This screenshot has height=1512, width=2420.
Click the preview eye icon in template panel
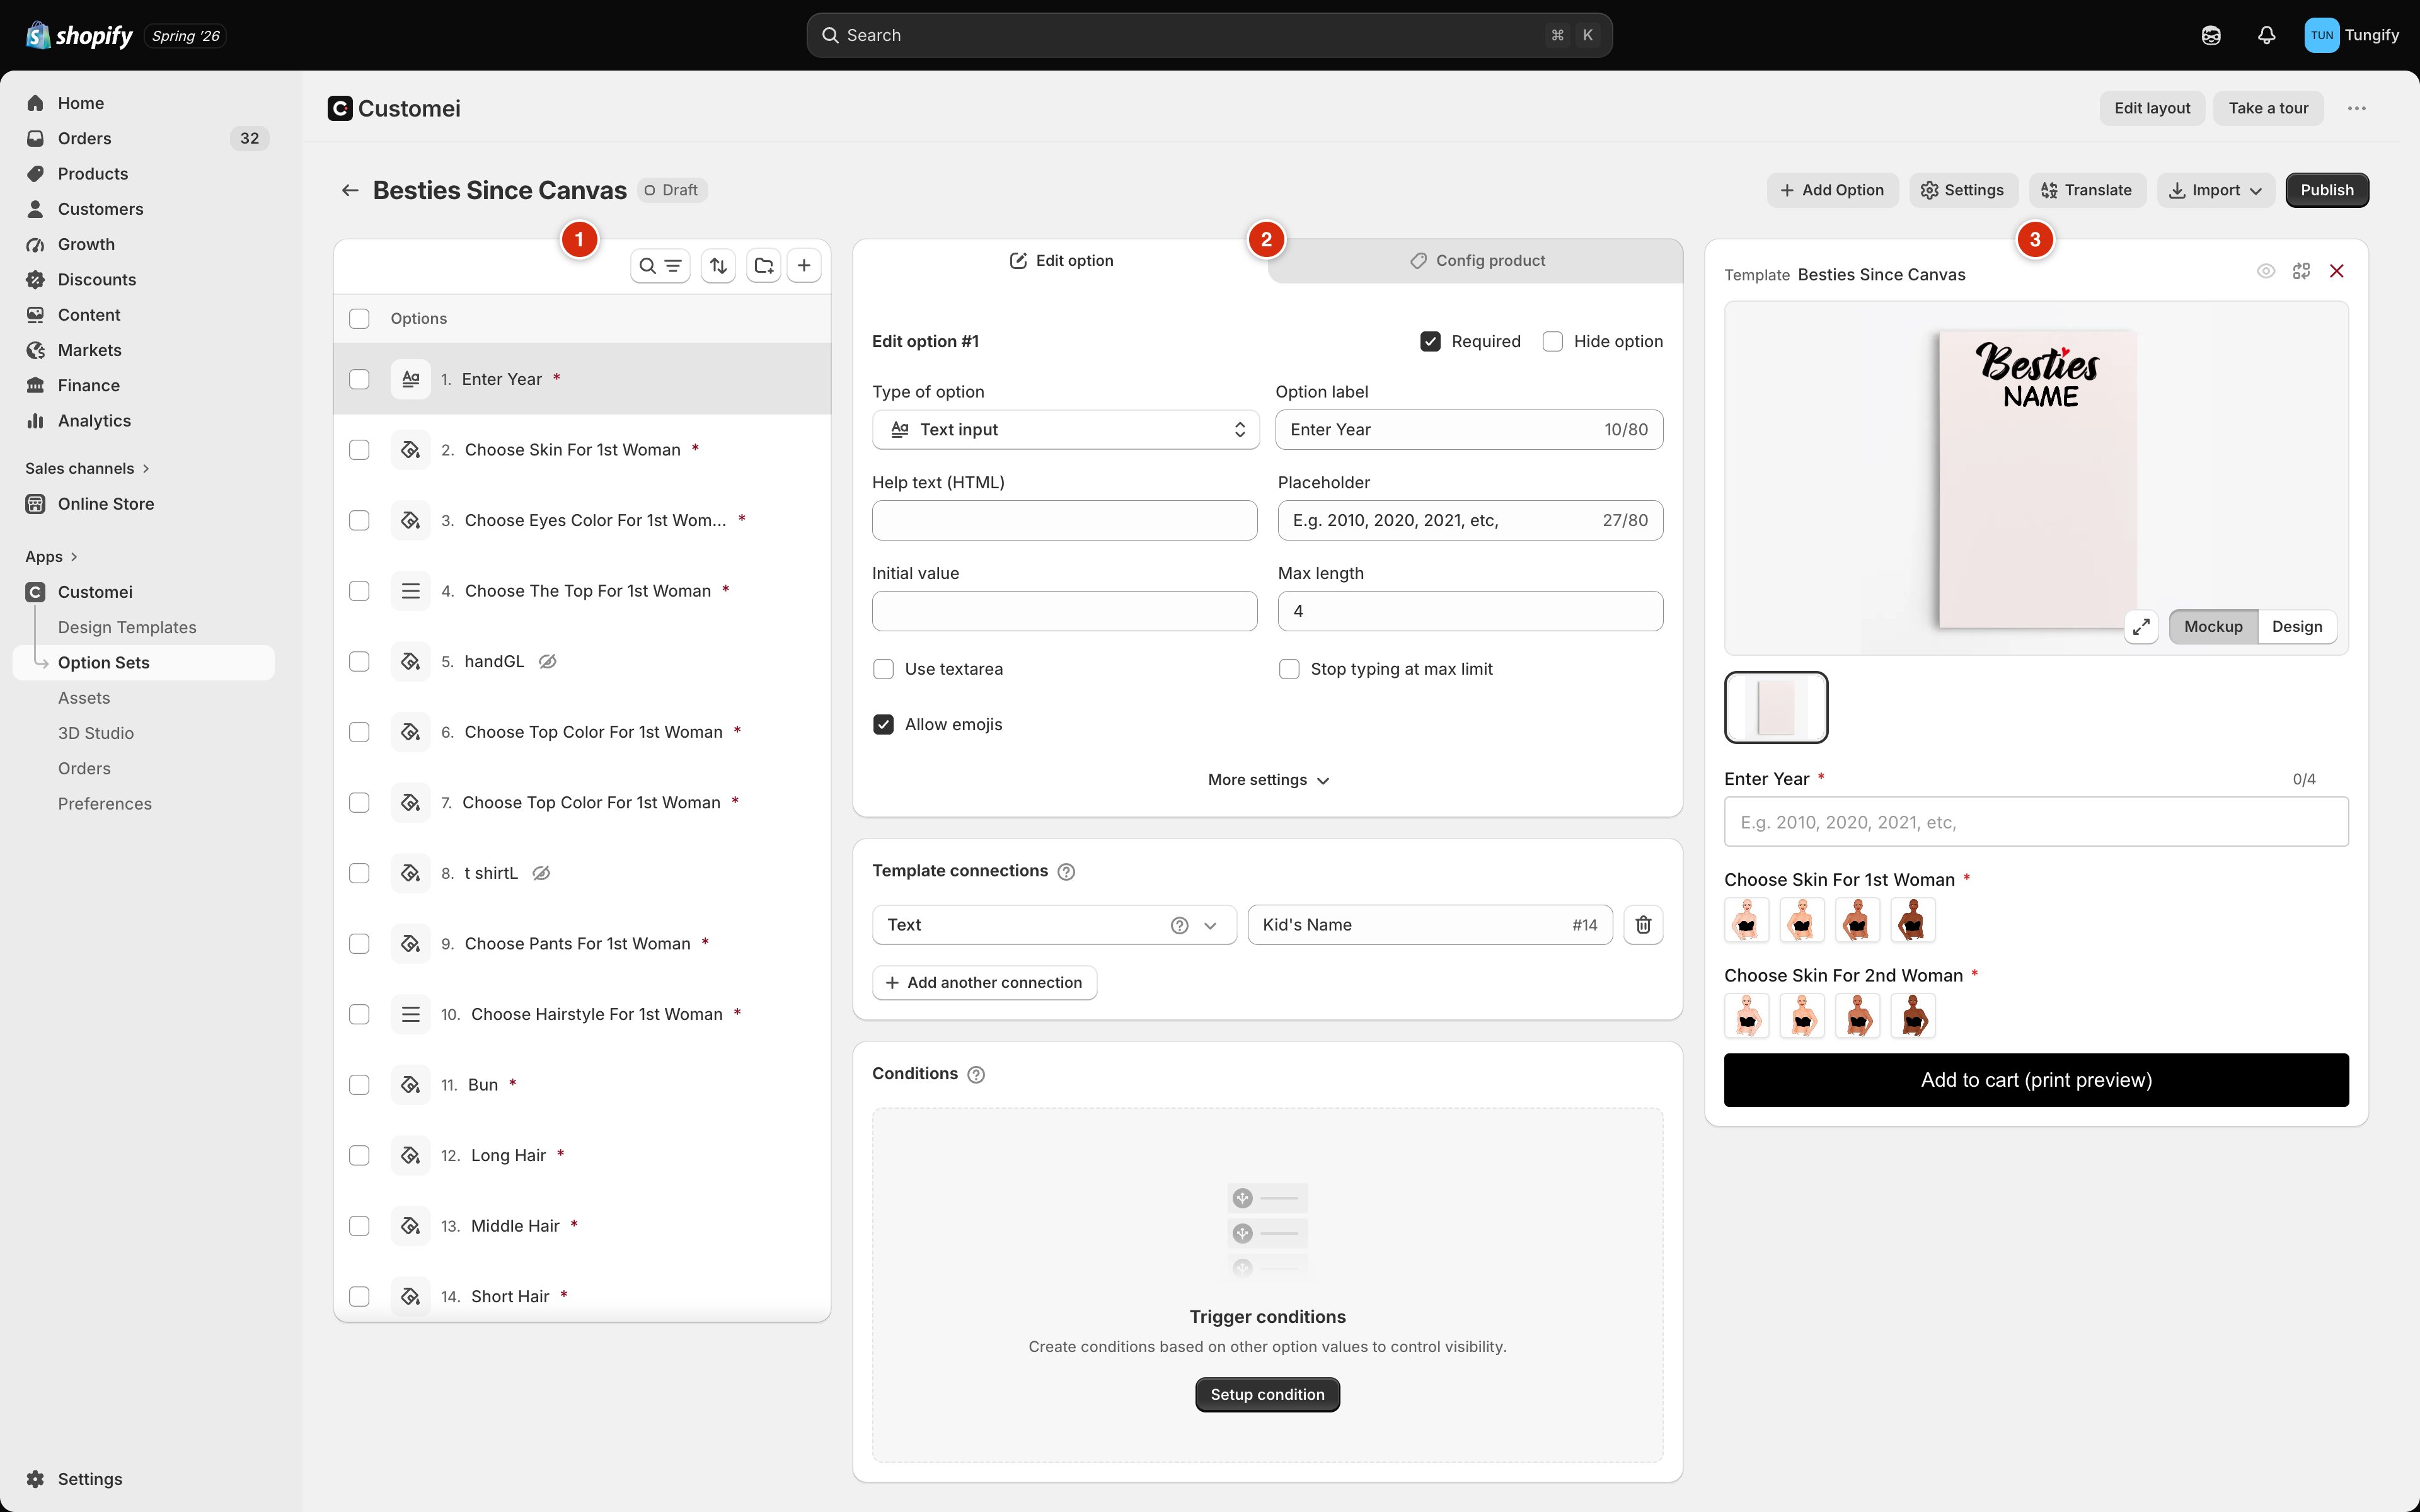point(2266,271)
